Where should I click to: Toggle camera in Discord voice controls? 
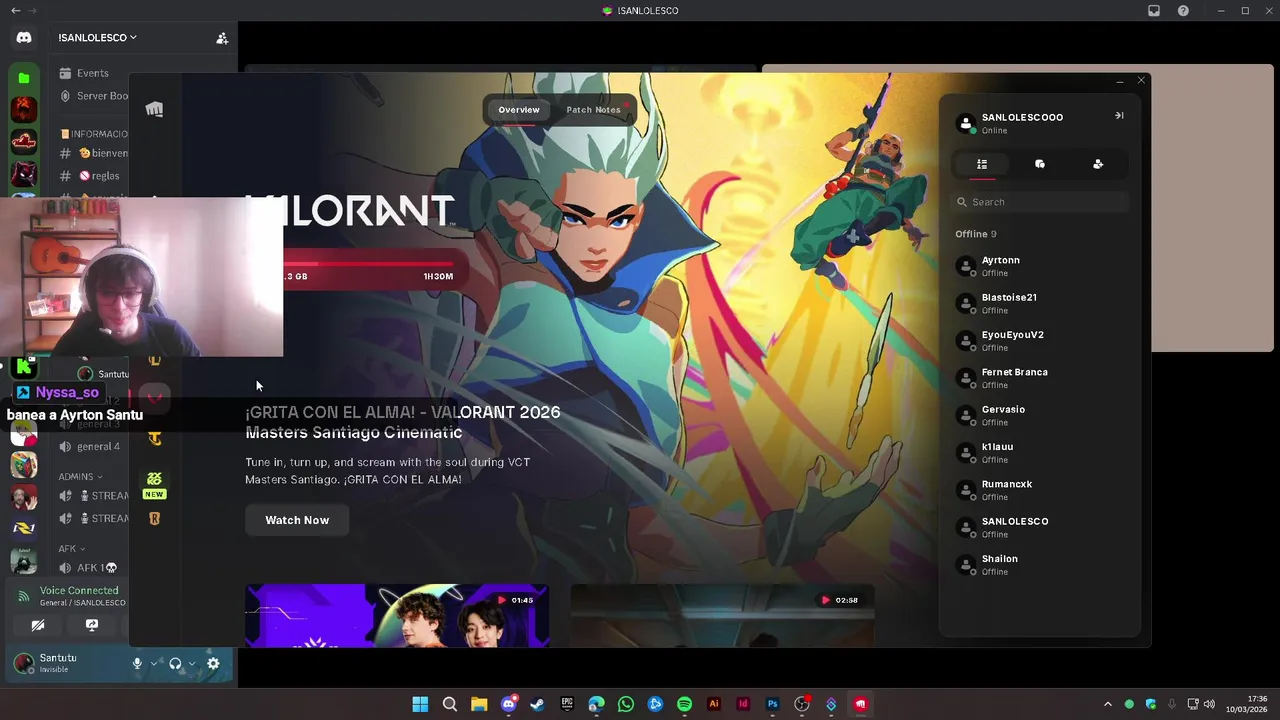pyautogui.click(x=38, y=625)
